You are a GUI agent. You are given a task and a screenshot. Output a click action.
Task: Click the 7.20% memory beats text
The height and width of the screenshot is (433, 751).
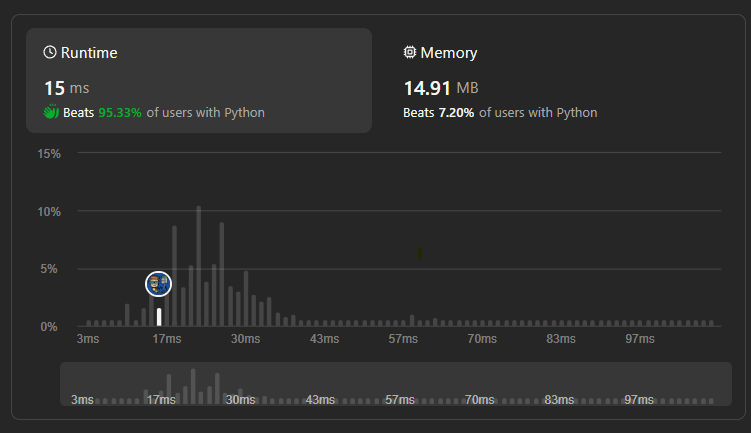pos(456,113)
